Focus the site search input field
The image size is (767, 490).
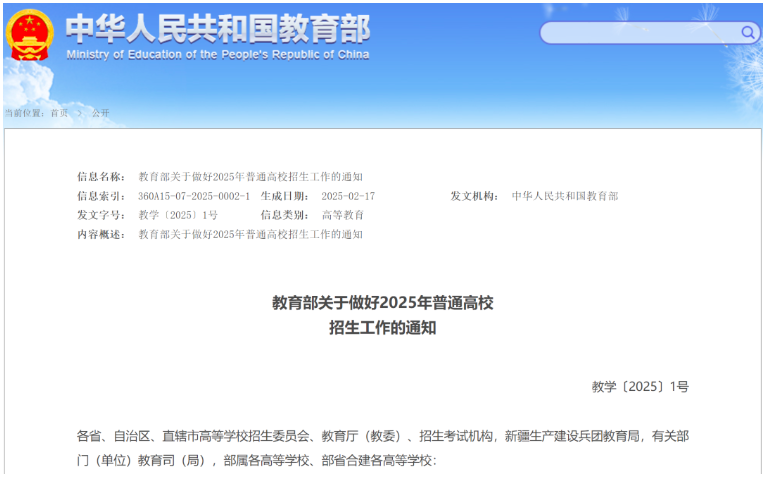[650, 33]
